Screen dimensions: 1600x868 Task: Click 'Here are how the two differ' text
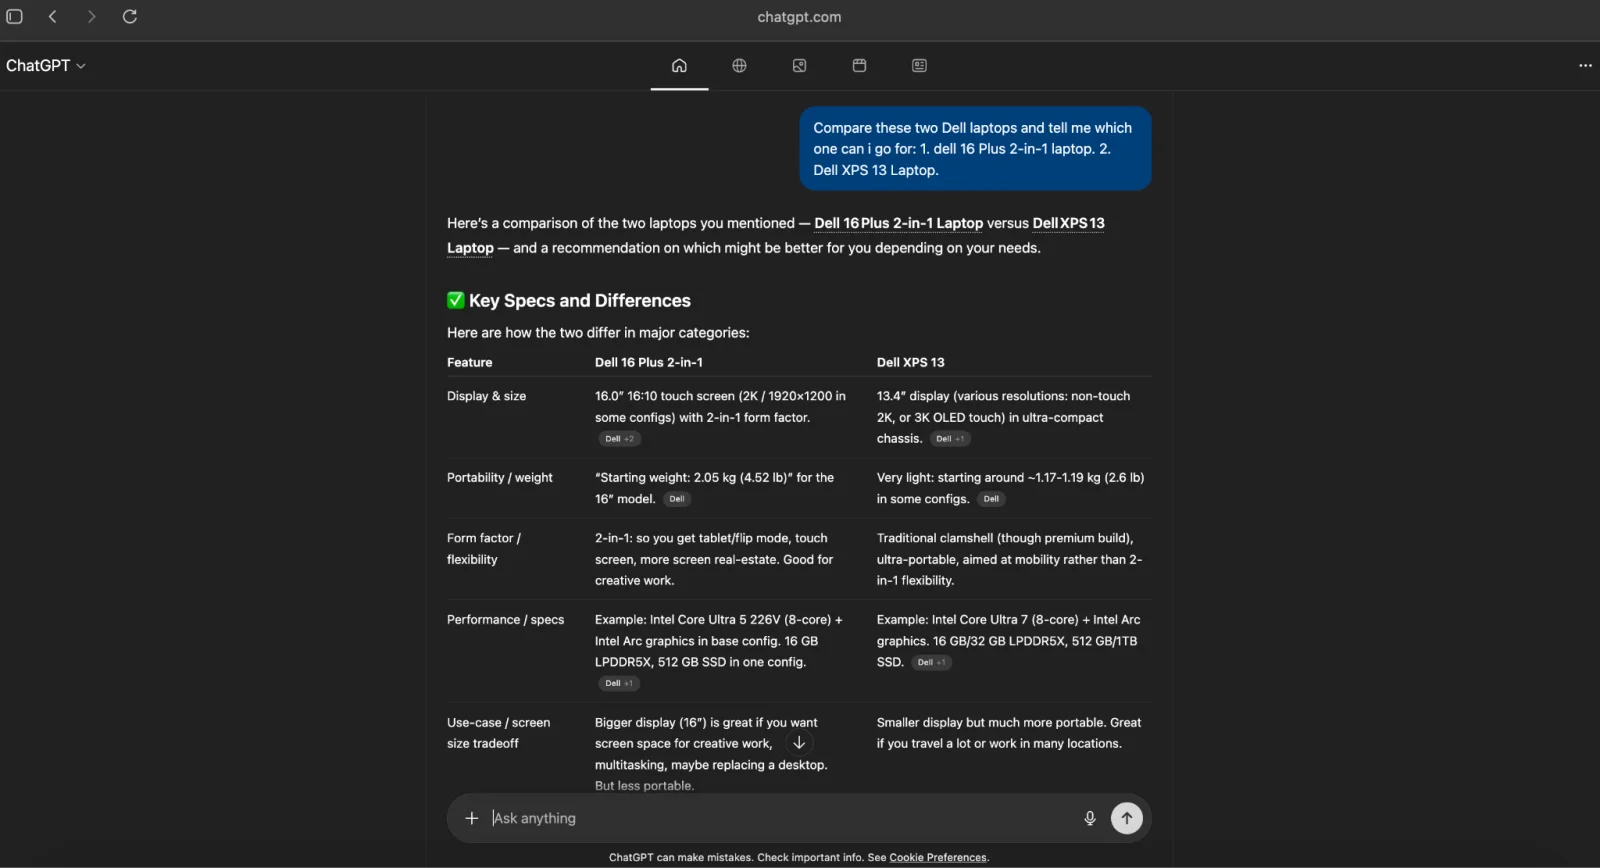coord(598,333)
